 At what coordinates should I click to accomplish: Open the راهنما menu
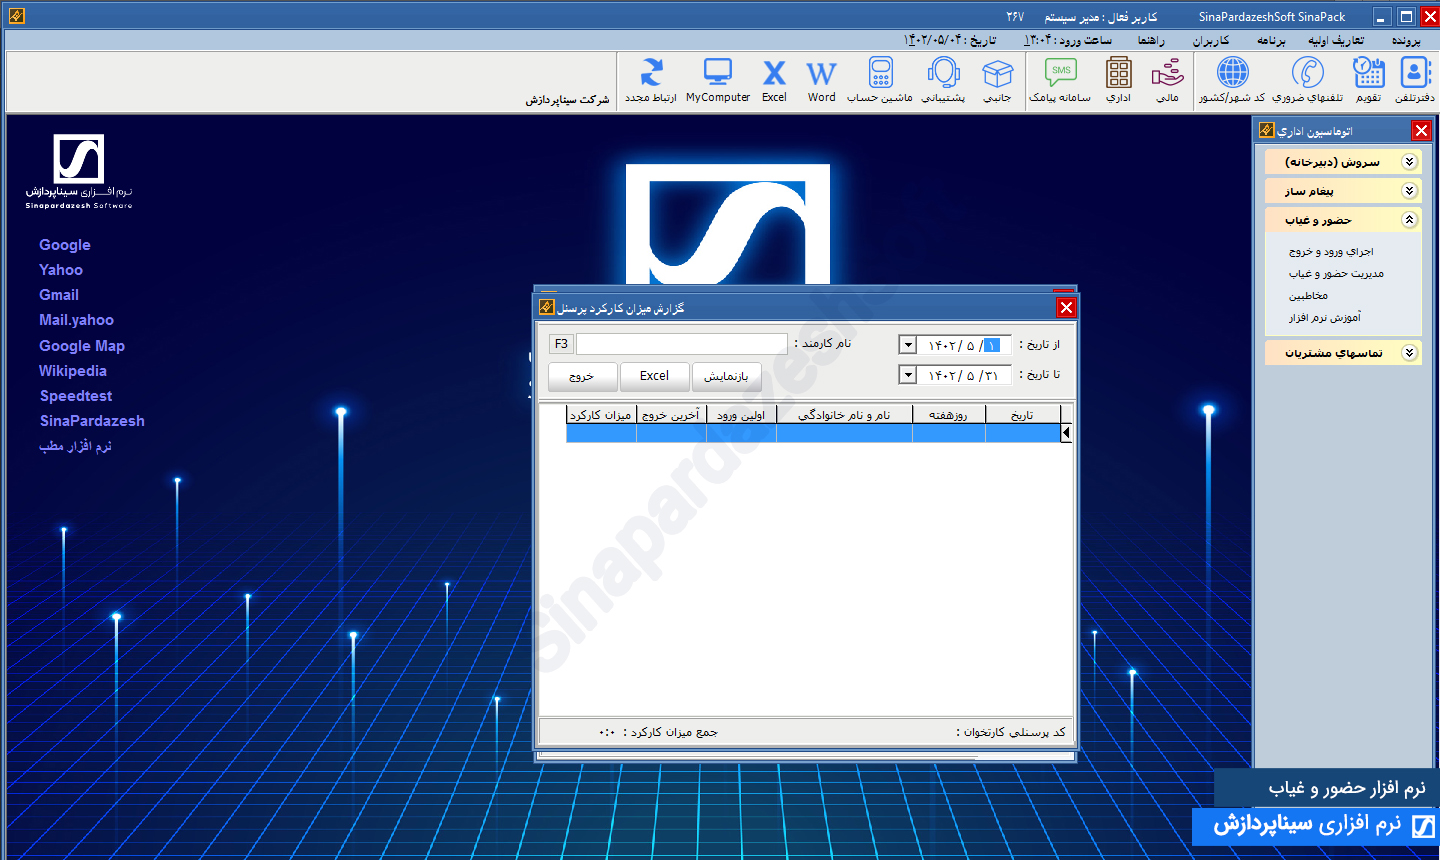click(x=1150, y=40)
